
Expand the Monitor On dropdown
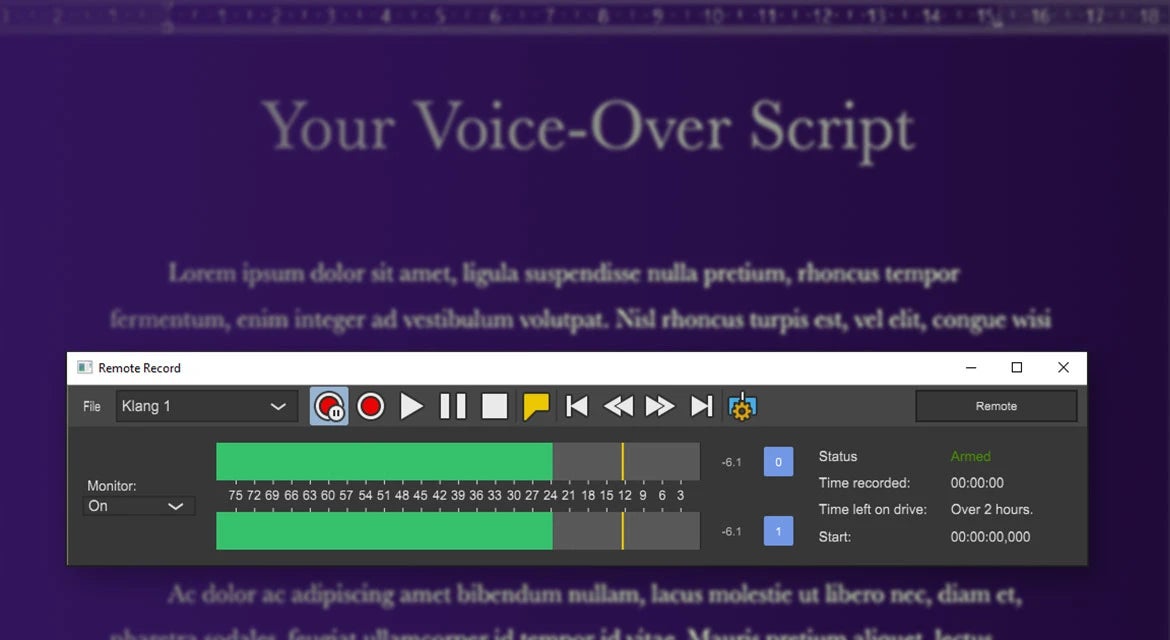coord(138,506)
